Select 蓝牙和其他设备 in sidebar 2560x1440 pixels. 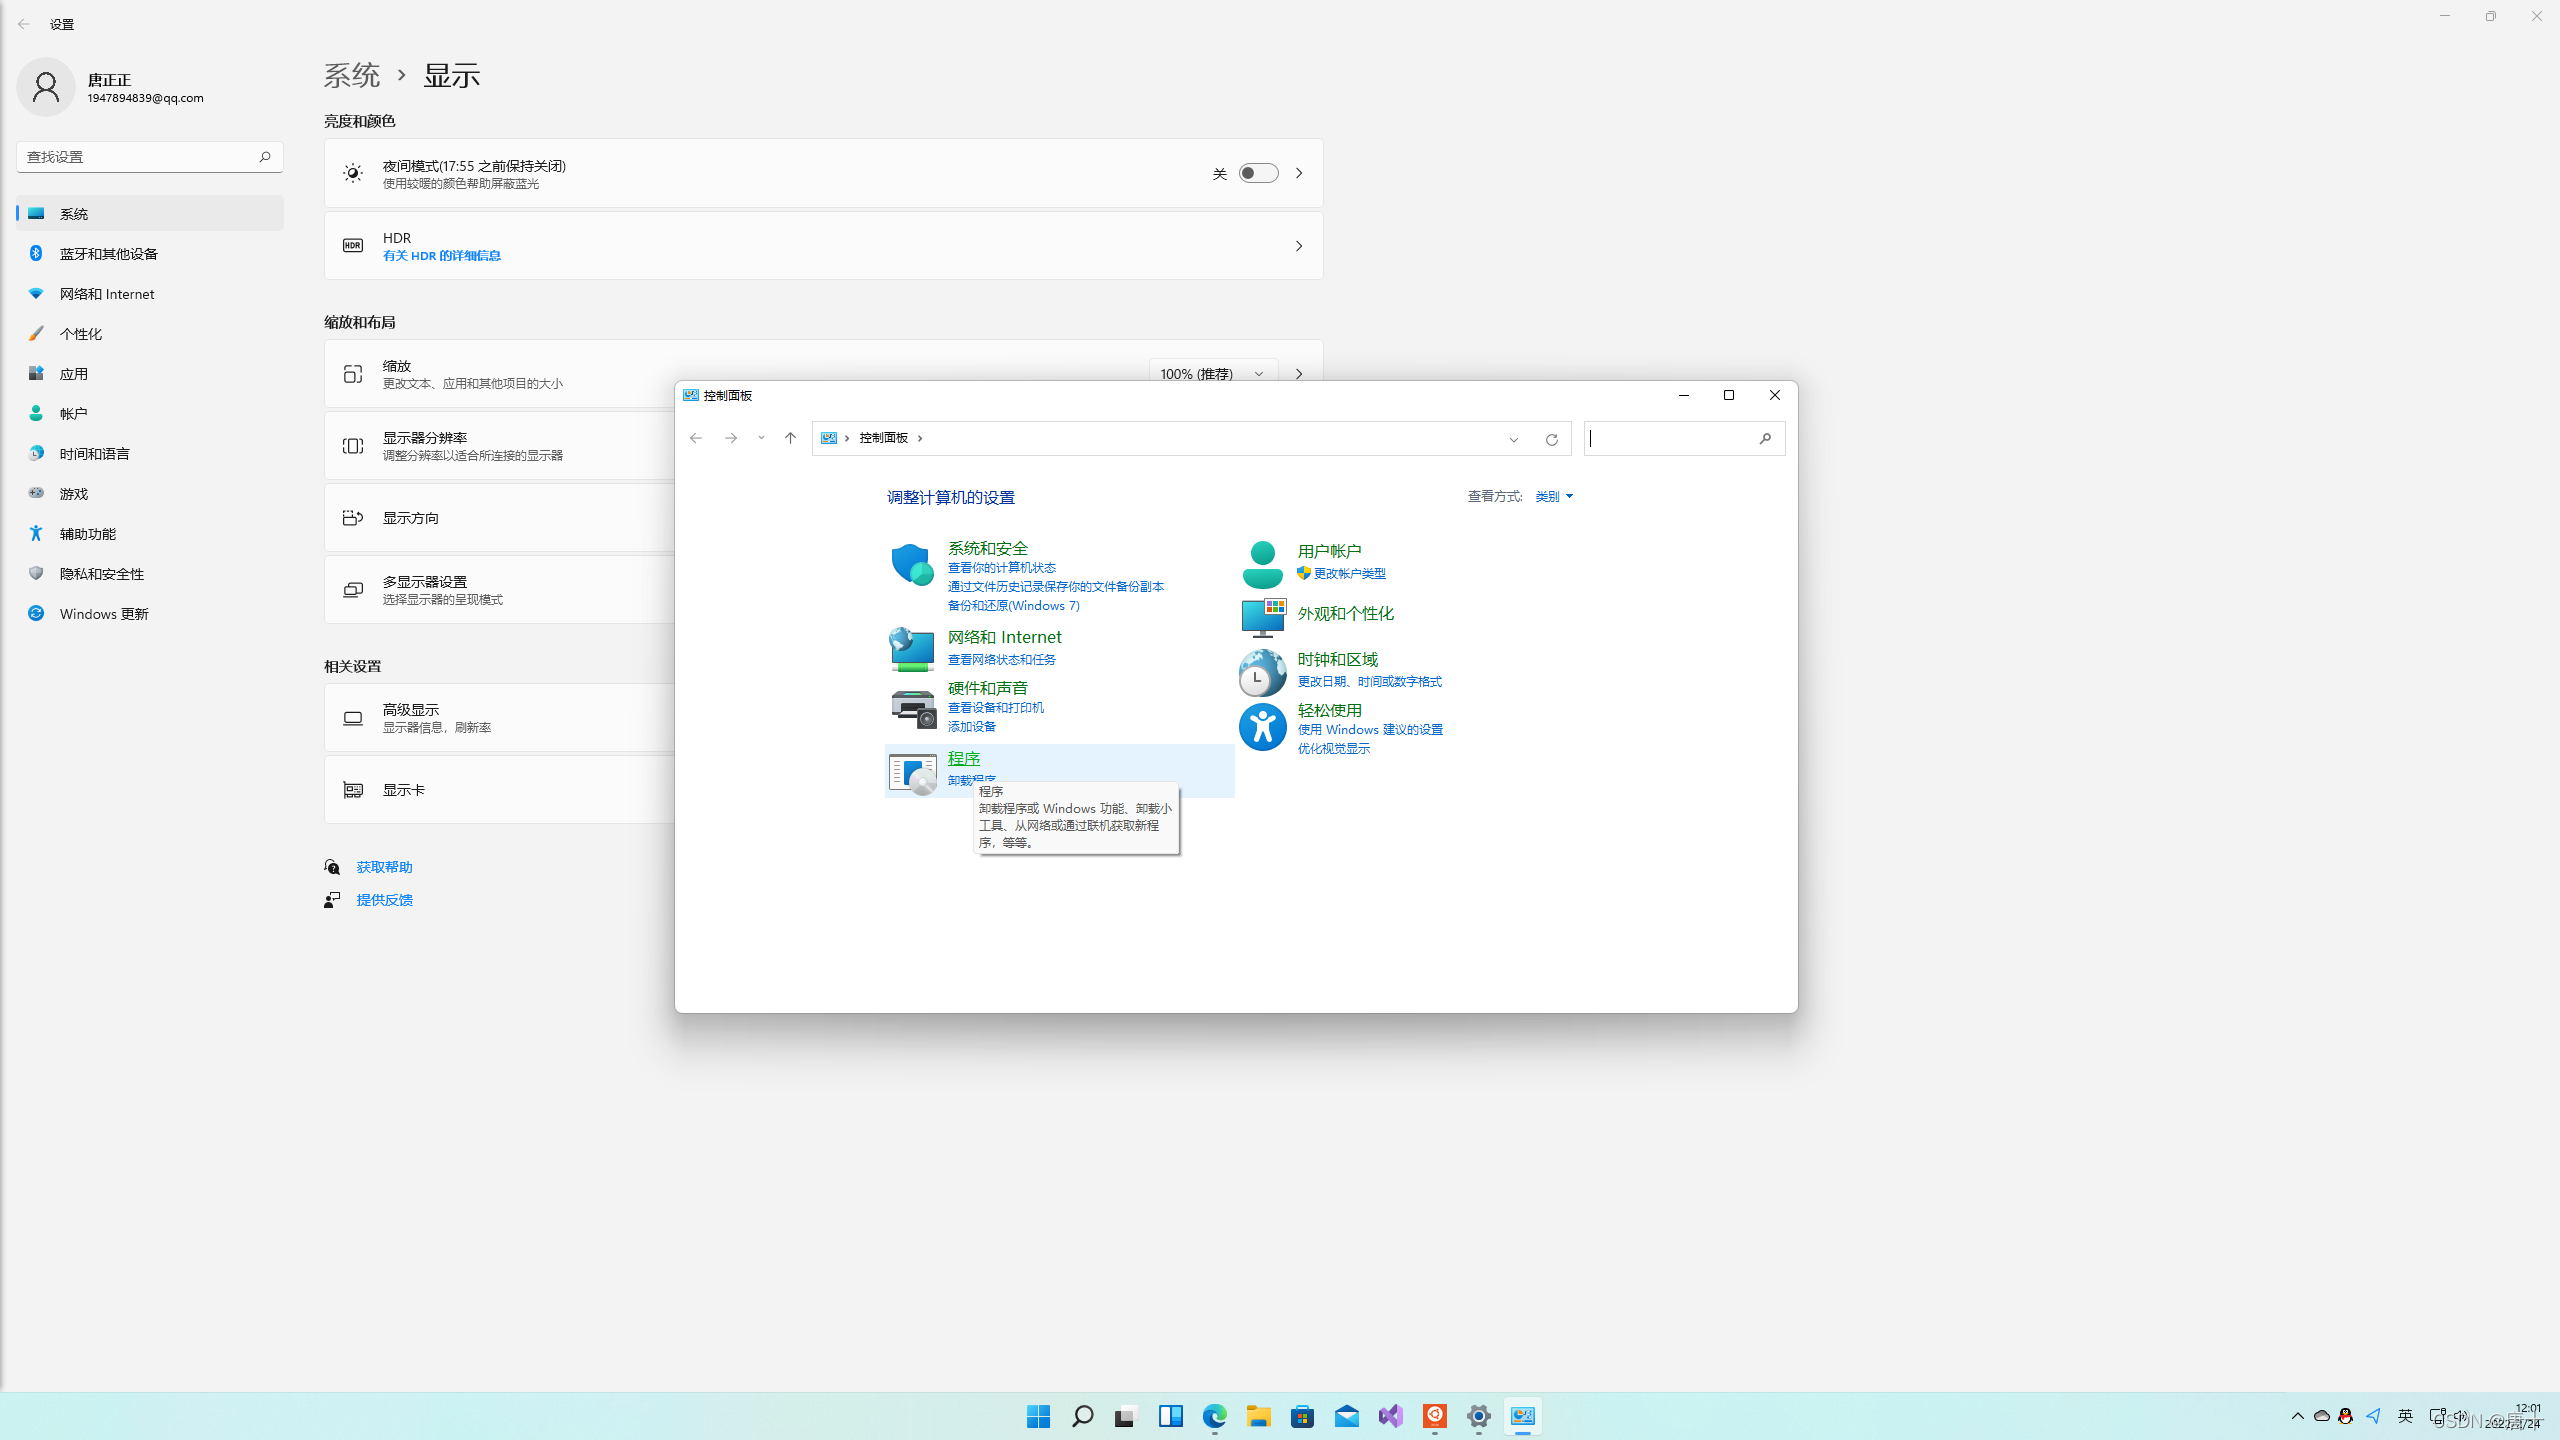pyautogui.click(x=150, y=254)
